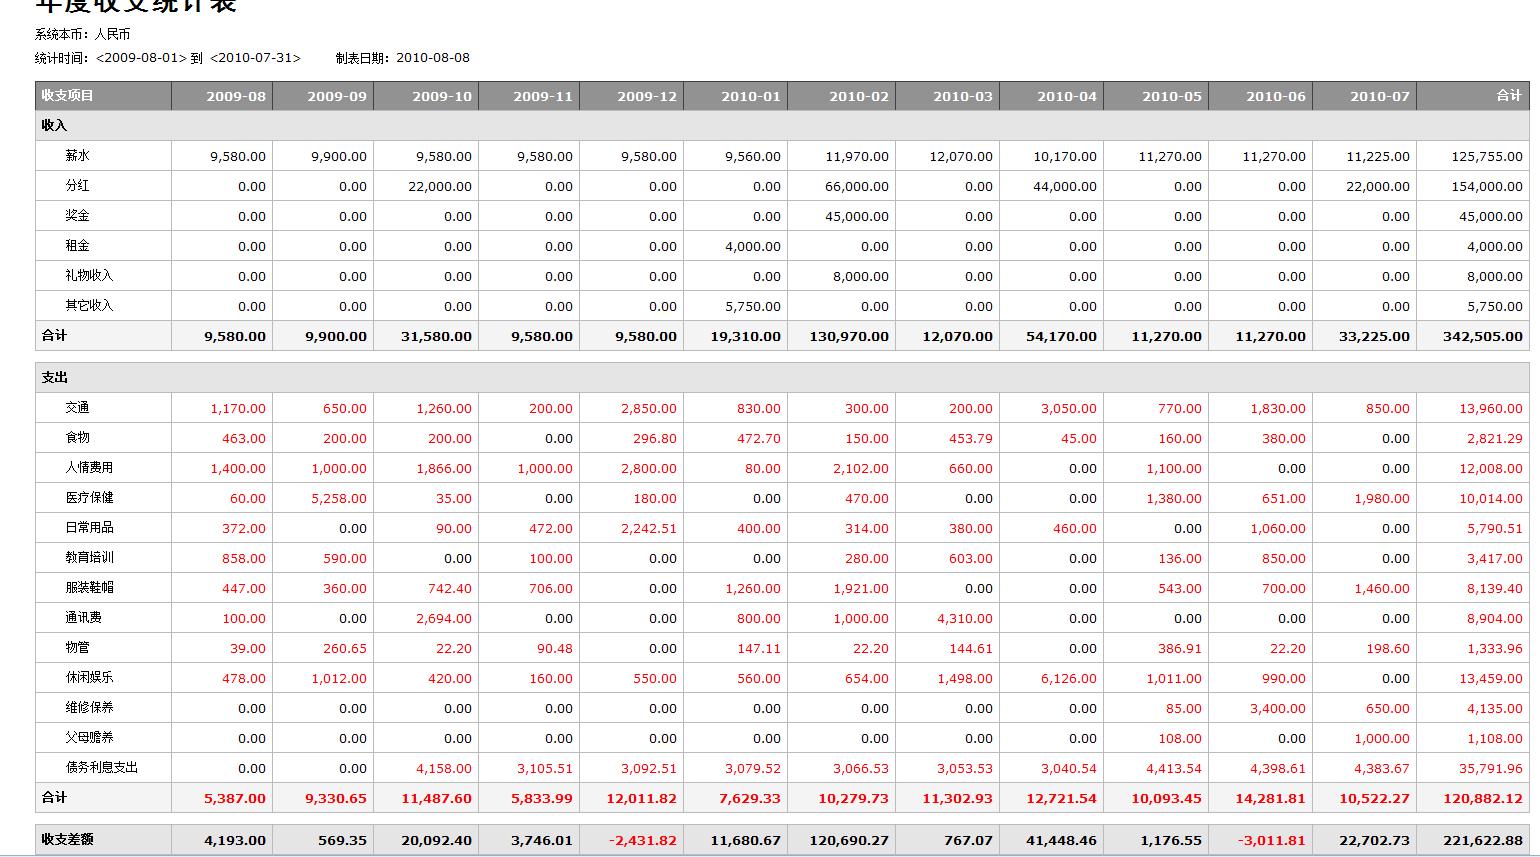This screenshot has height=857, width=1540.
Task: Click the start date 2009-08-01 in 统计时间
Action: 141,58
